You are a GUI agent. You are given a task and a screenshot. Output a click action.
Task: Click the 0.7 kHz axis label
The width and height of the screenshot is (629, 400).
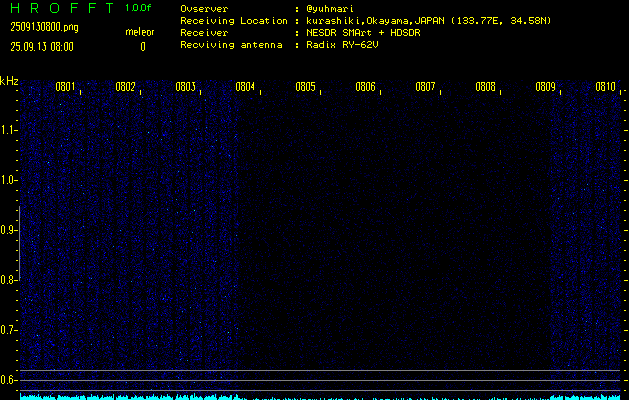click(8, 330)
